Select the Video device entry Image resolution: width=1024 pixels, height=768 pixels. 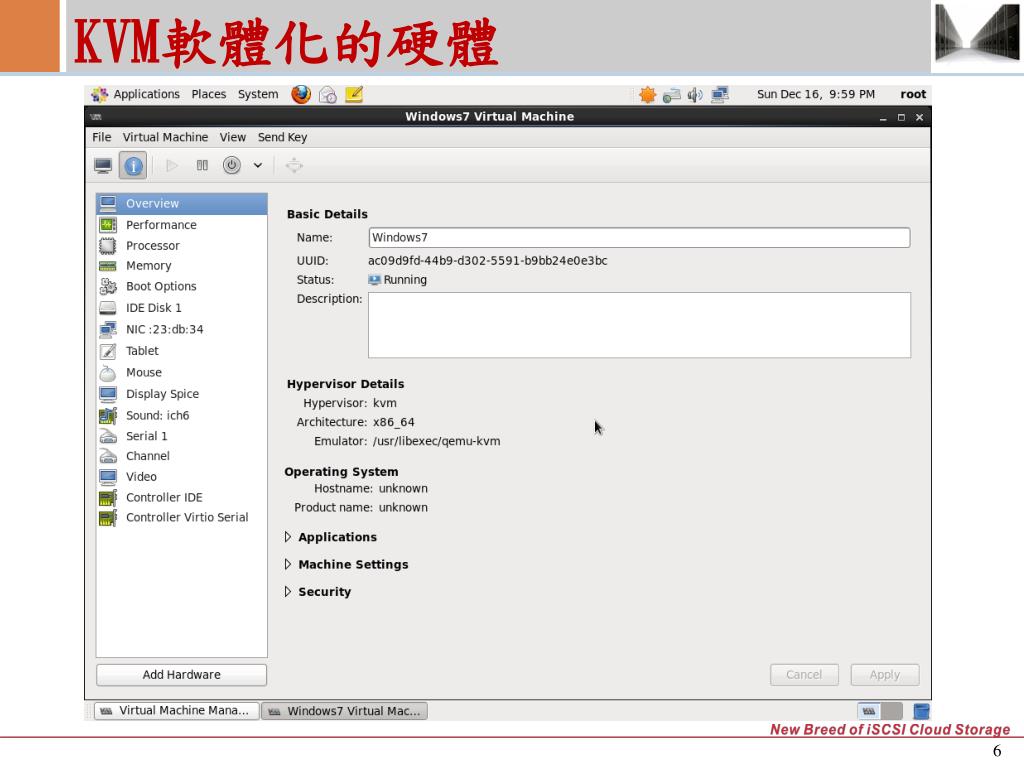[182, 477]
